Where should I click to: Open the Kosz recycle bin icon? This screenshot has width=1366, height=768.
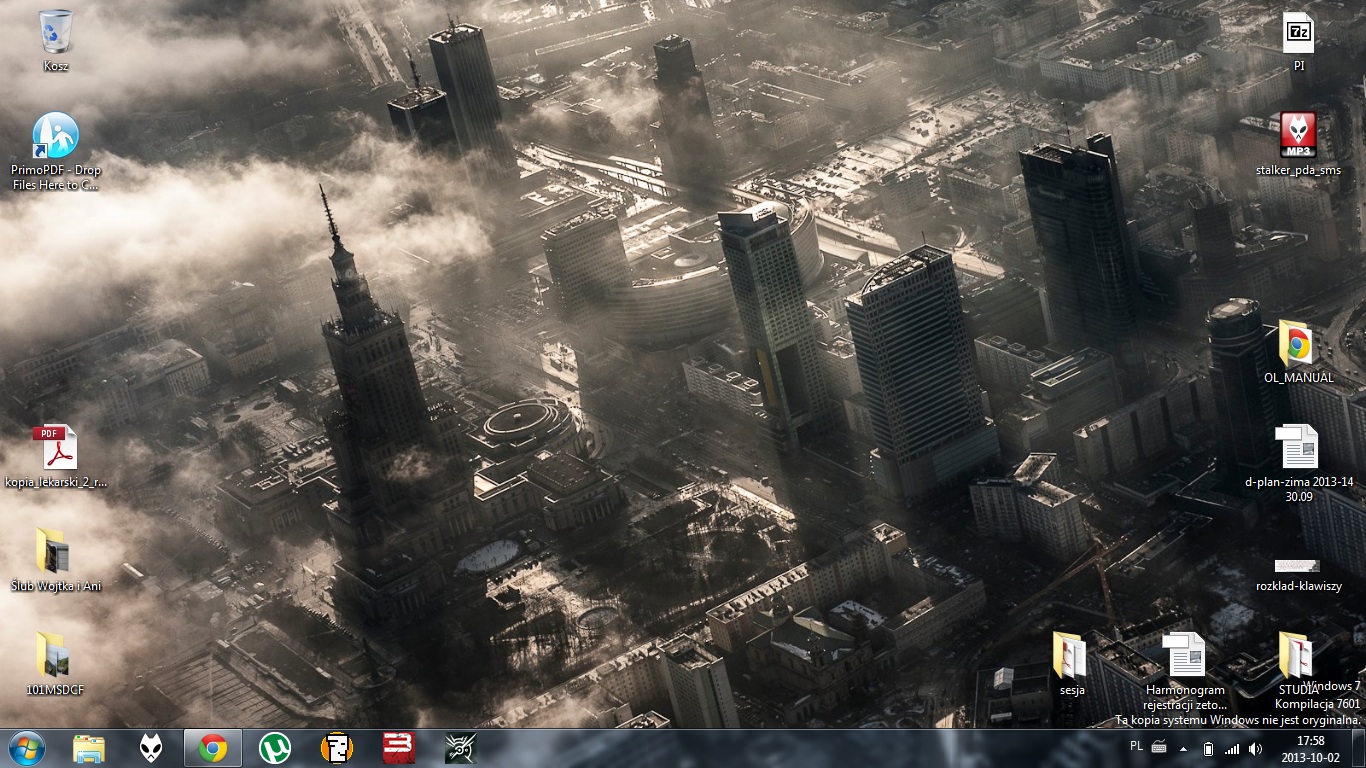point(56,33)
